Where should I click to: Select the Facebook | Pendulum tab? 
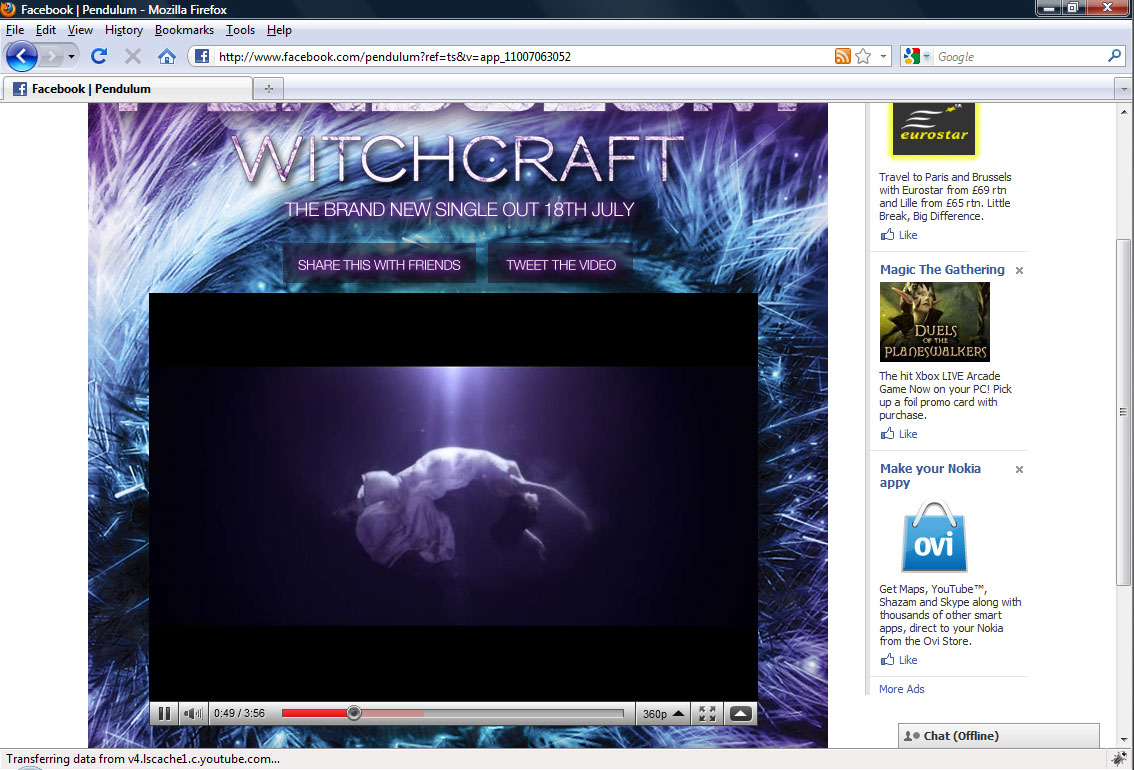(x=128, y=88)
